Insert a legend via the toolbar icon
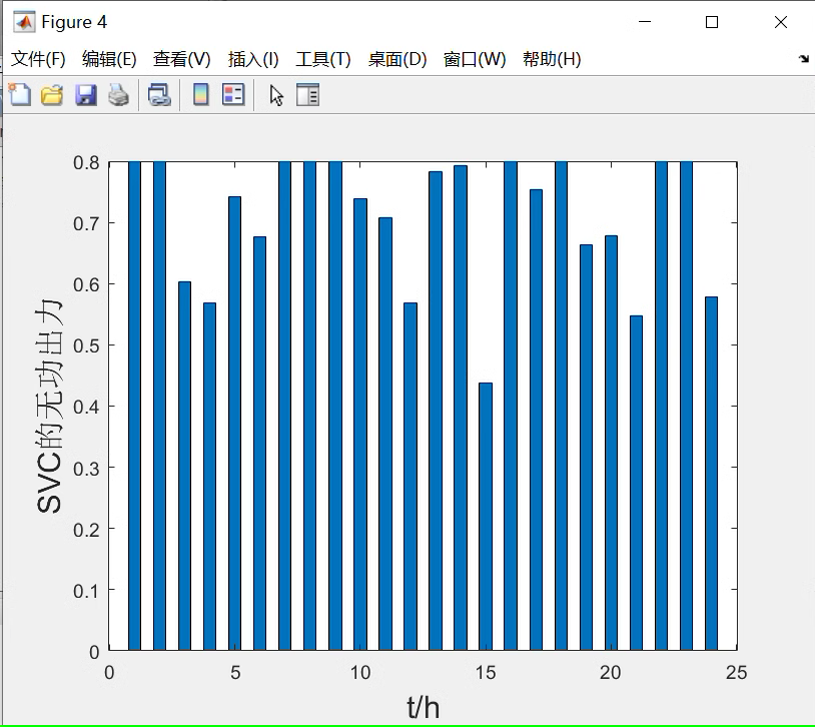The height and width of the screenshot is (727, 815). (x=233, y=95)
